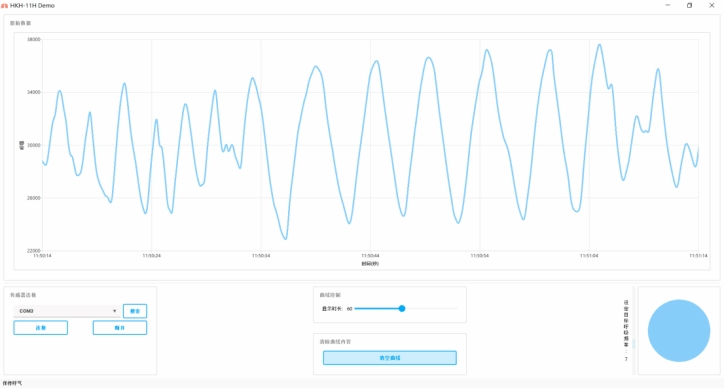Minimize the HKH-11H Demo window

668,6
